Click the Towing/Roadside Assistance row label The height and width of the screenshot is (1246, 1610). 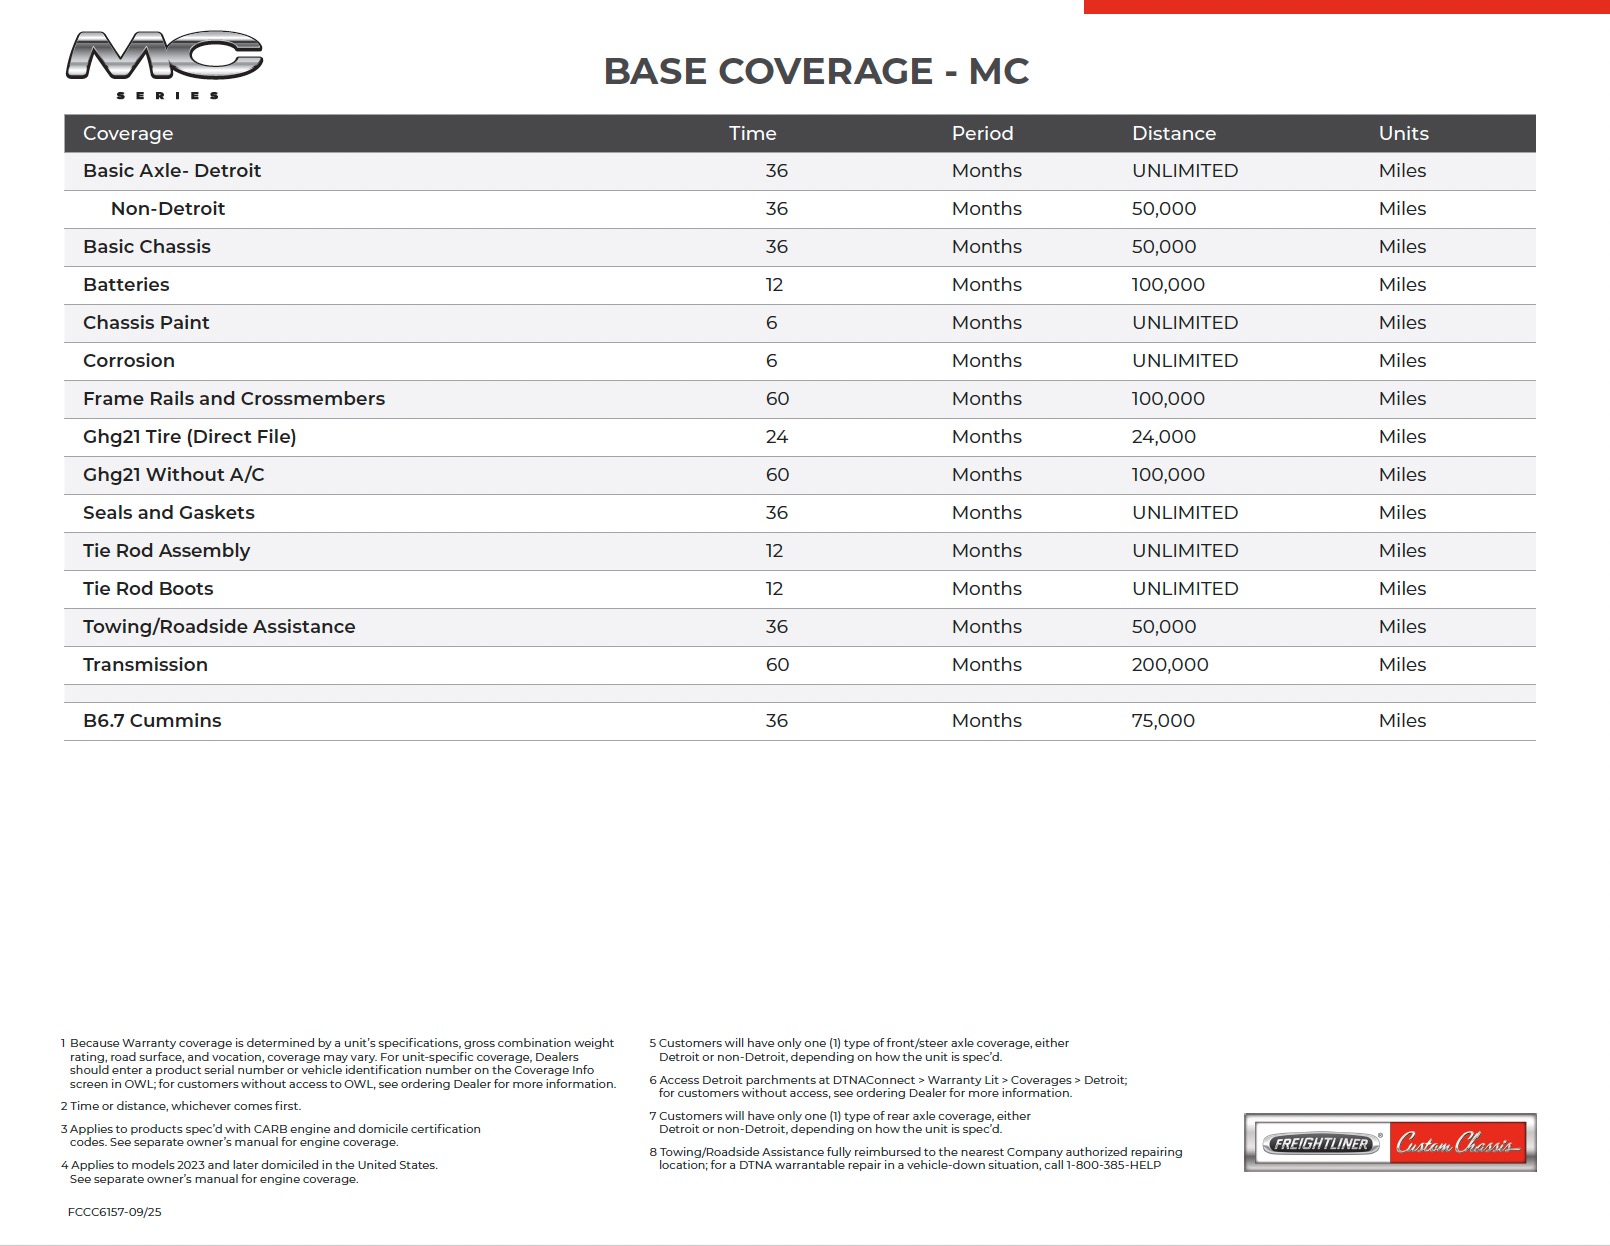pos(219,627)
